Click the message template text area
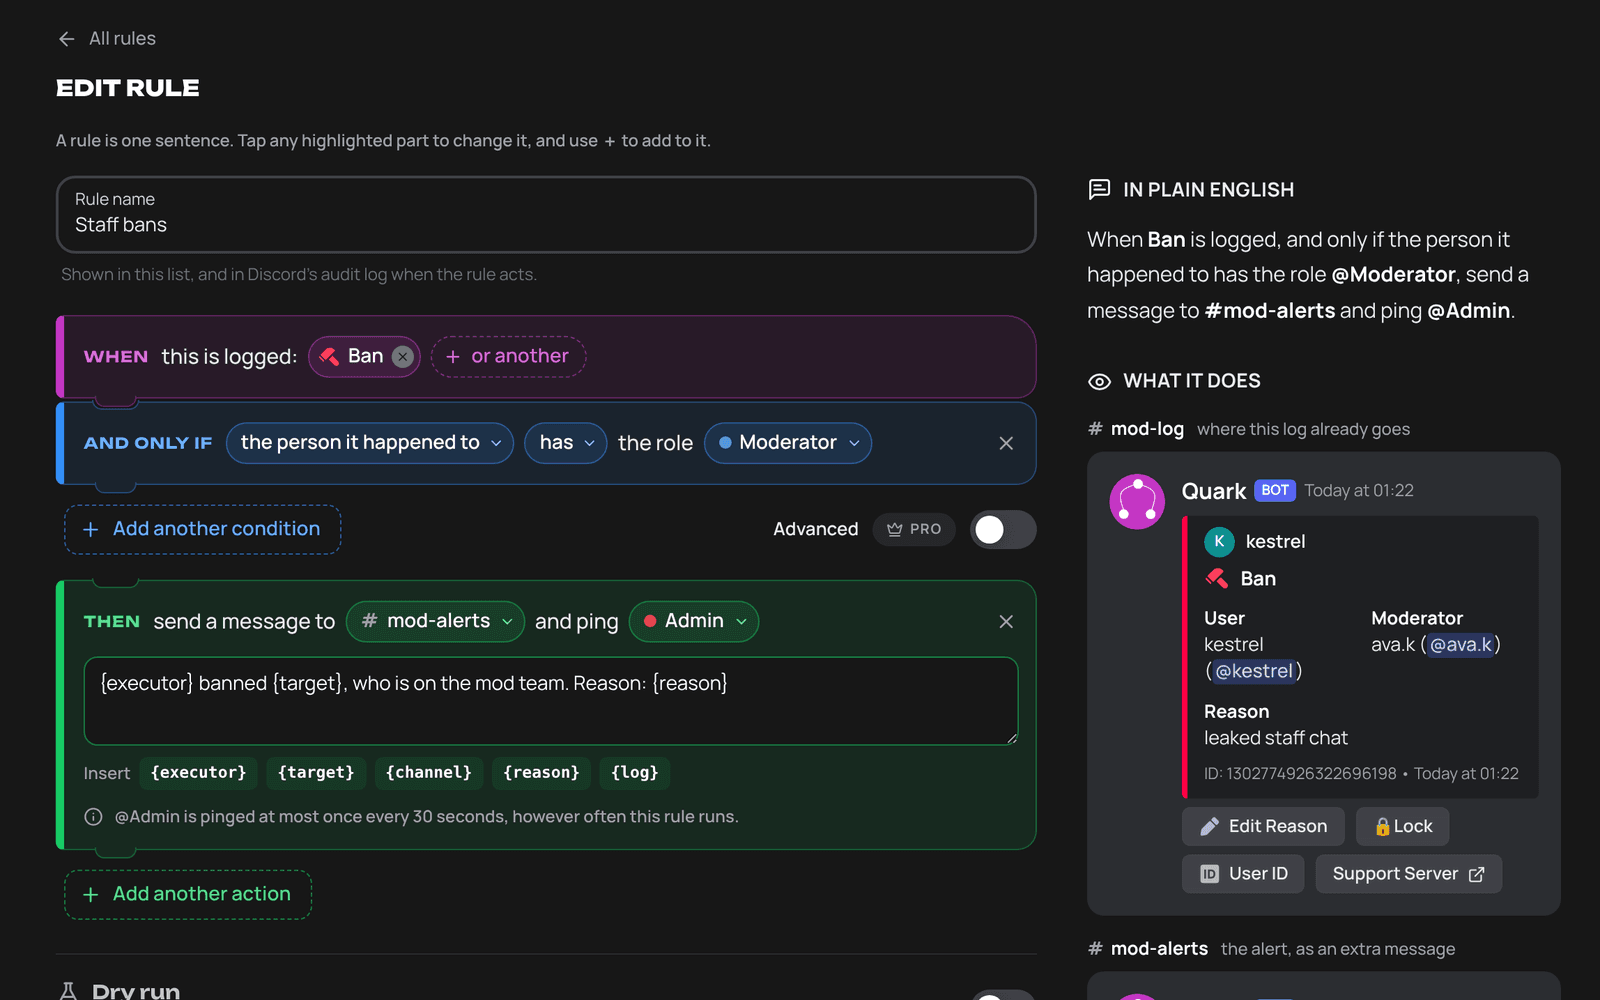The height and width of the screenshot is (1000, 1600). [551, 701]
